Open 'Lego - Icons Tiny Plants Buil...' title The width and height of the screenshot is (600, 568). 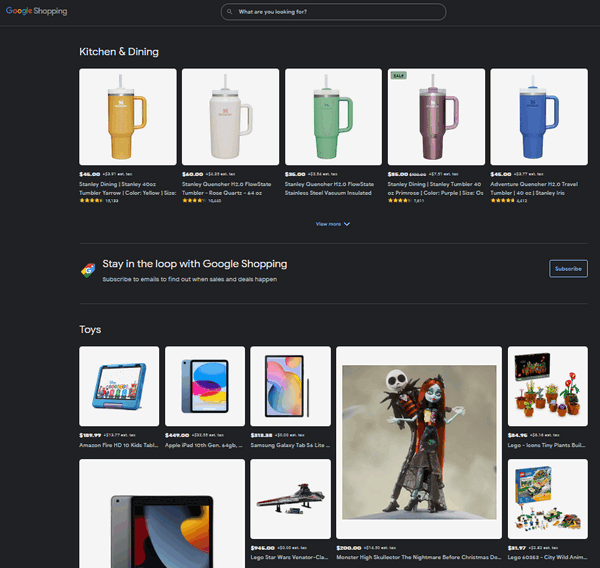pos(546,445)
